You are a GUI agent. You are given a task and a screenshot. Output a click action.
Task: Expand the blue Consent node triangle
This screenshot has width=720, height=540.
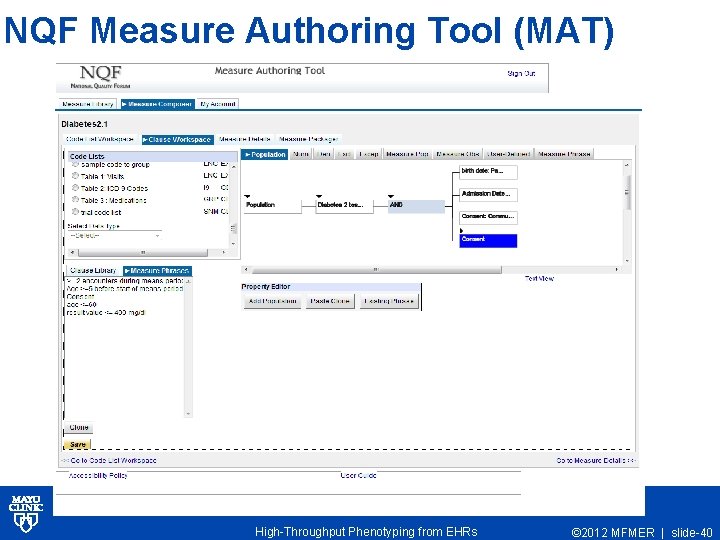pyautogui.click(x=461, y=231)
